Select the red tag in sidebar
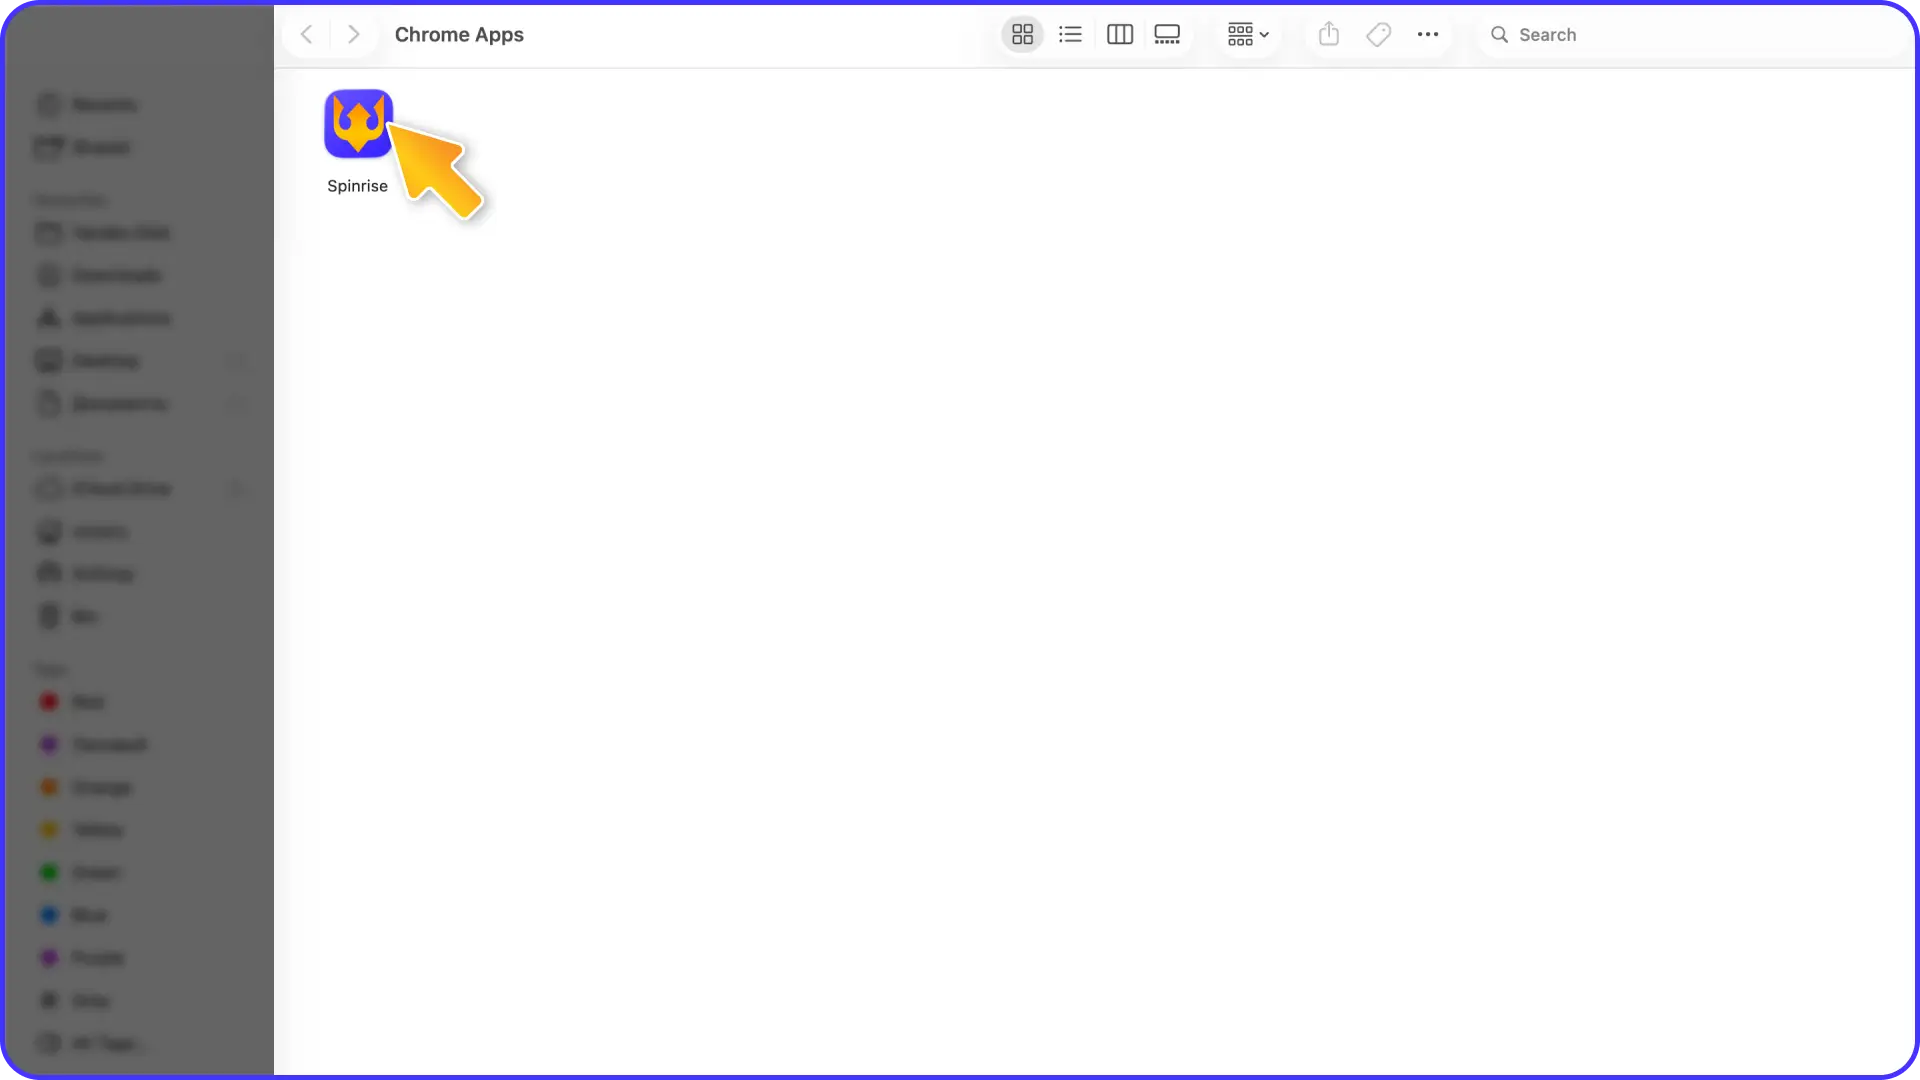 [70, 702]
